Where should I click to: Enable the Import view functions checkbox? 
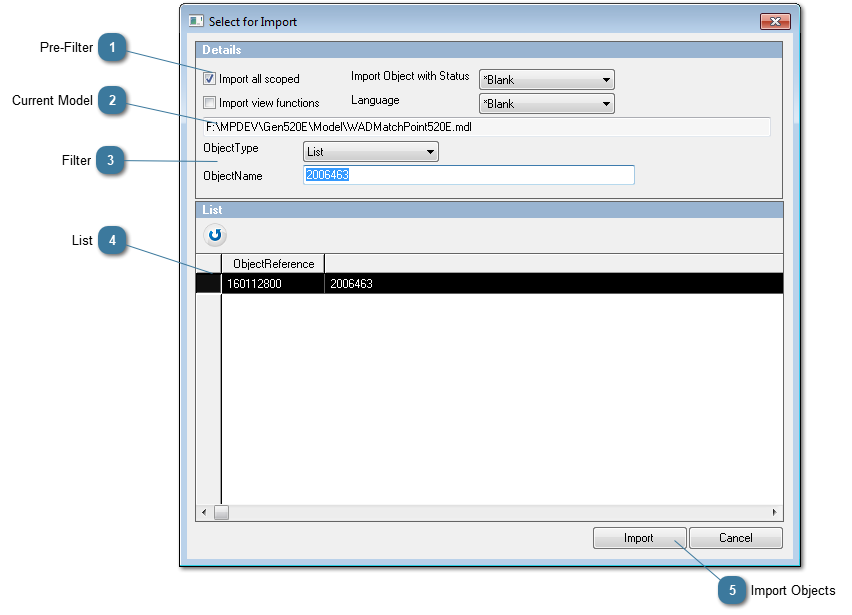210,103
